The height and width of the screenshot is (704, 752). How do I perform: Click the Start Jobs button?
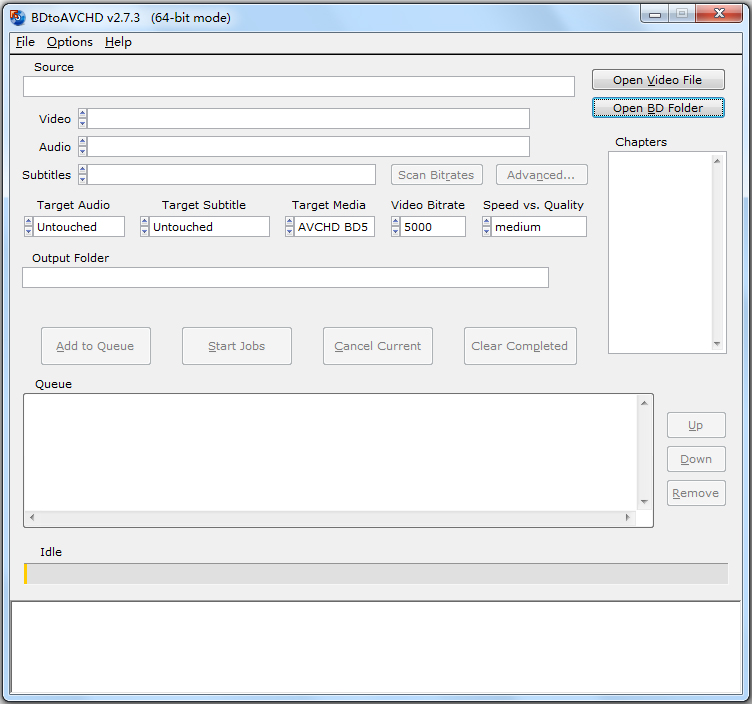236,346
